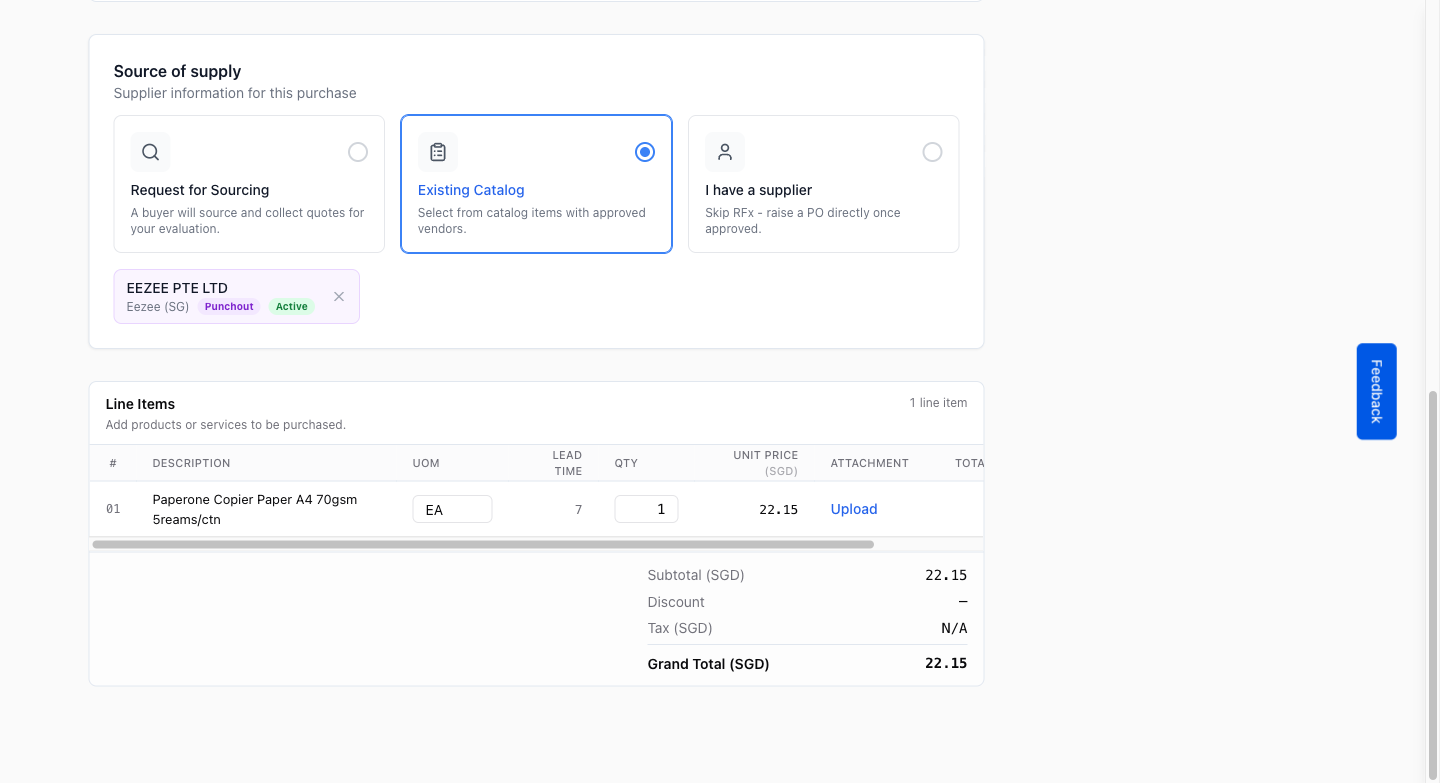
Task: Click the EEZEE PTE LTD supplier name
Action: tap(177, 288)
